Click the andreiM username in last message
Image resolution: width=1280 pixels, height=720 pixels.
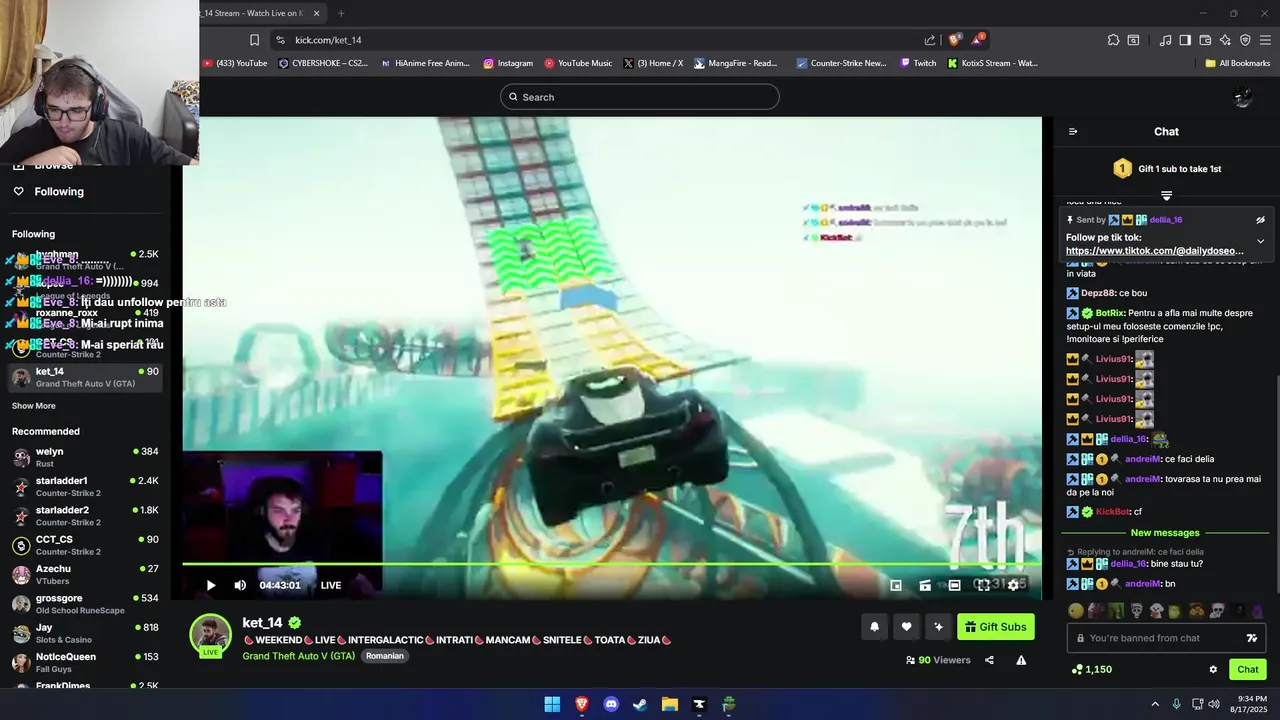tap(1143, 584)
